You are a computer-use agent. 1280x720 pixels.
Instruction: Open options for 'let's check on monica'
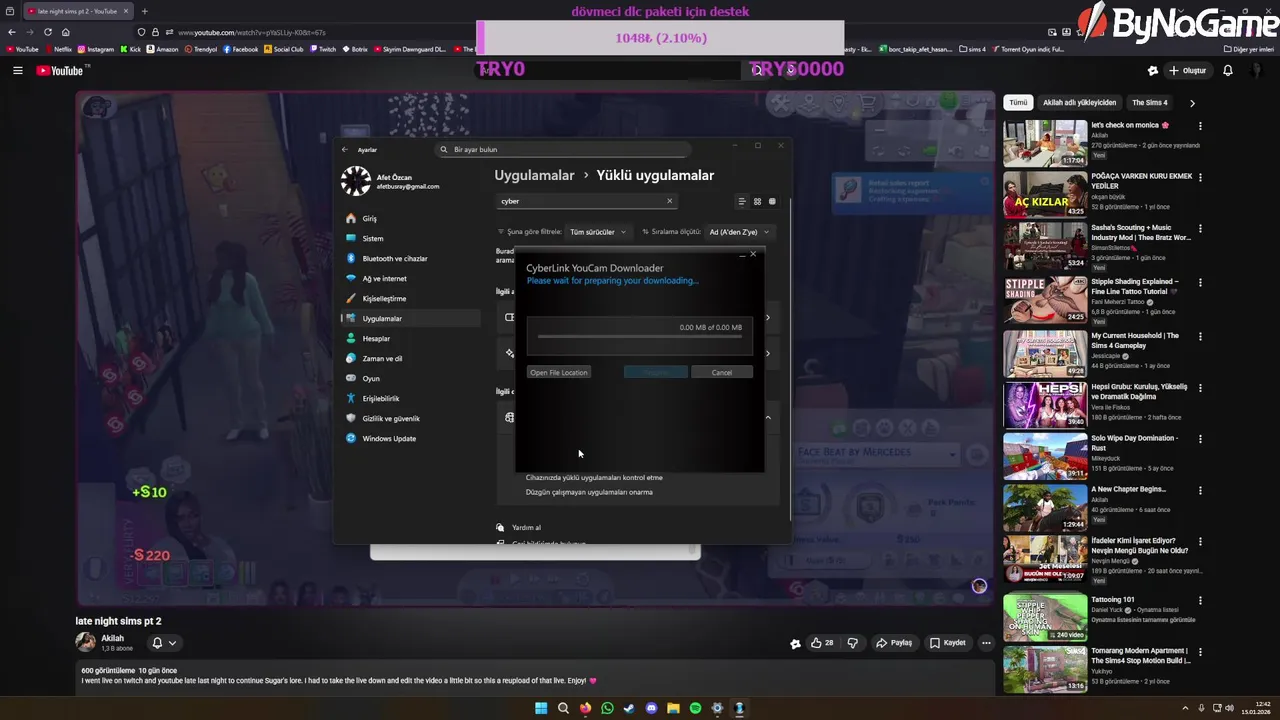coord(1200,126)
